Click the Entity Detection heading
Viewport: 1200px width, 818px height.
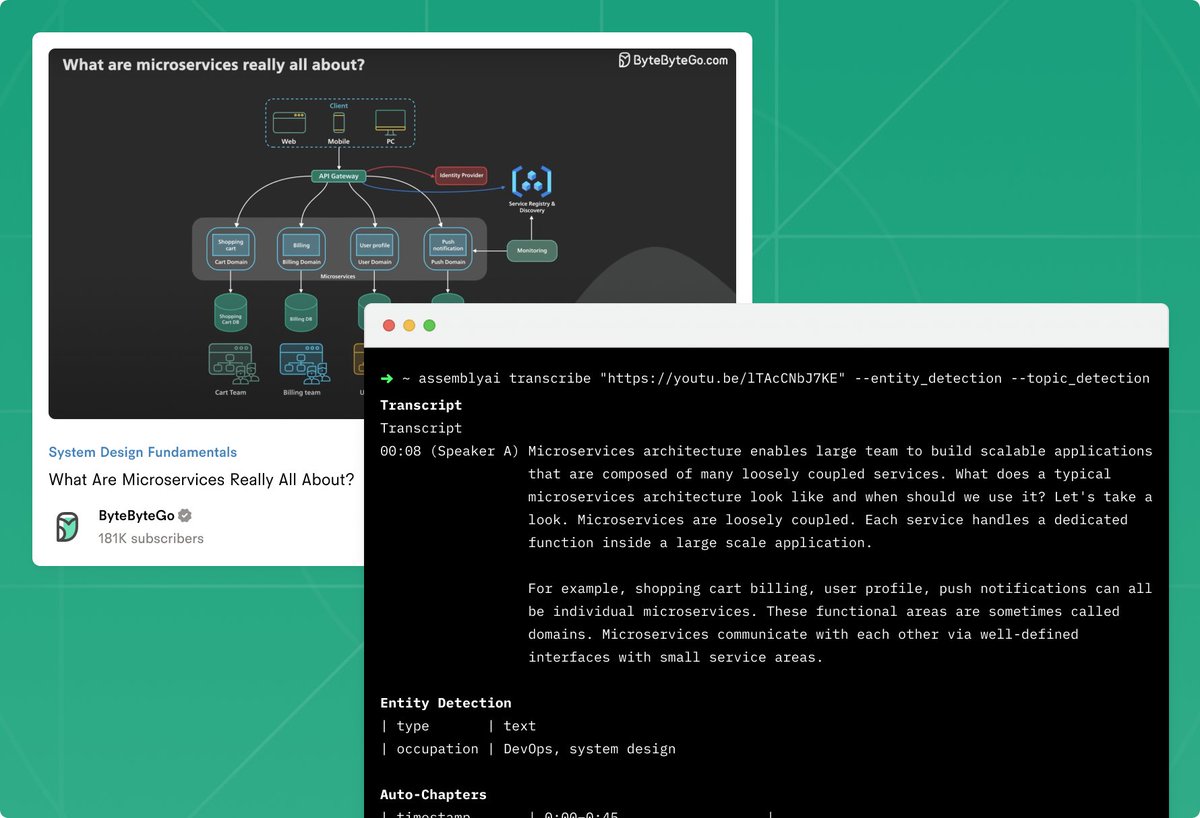[x=446, y=703]
